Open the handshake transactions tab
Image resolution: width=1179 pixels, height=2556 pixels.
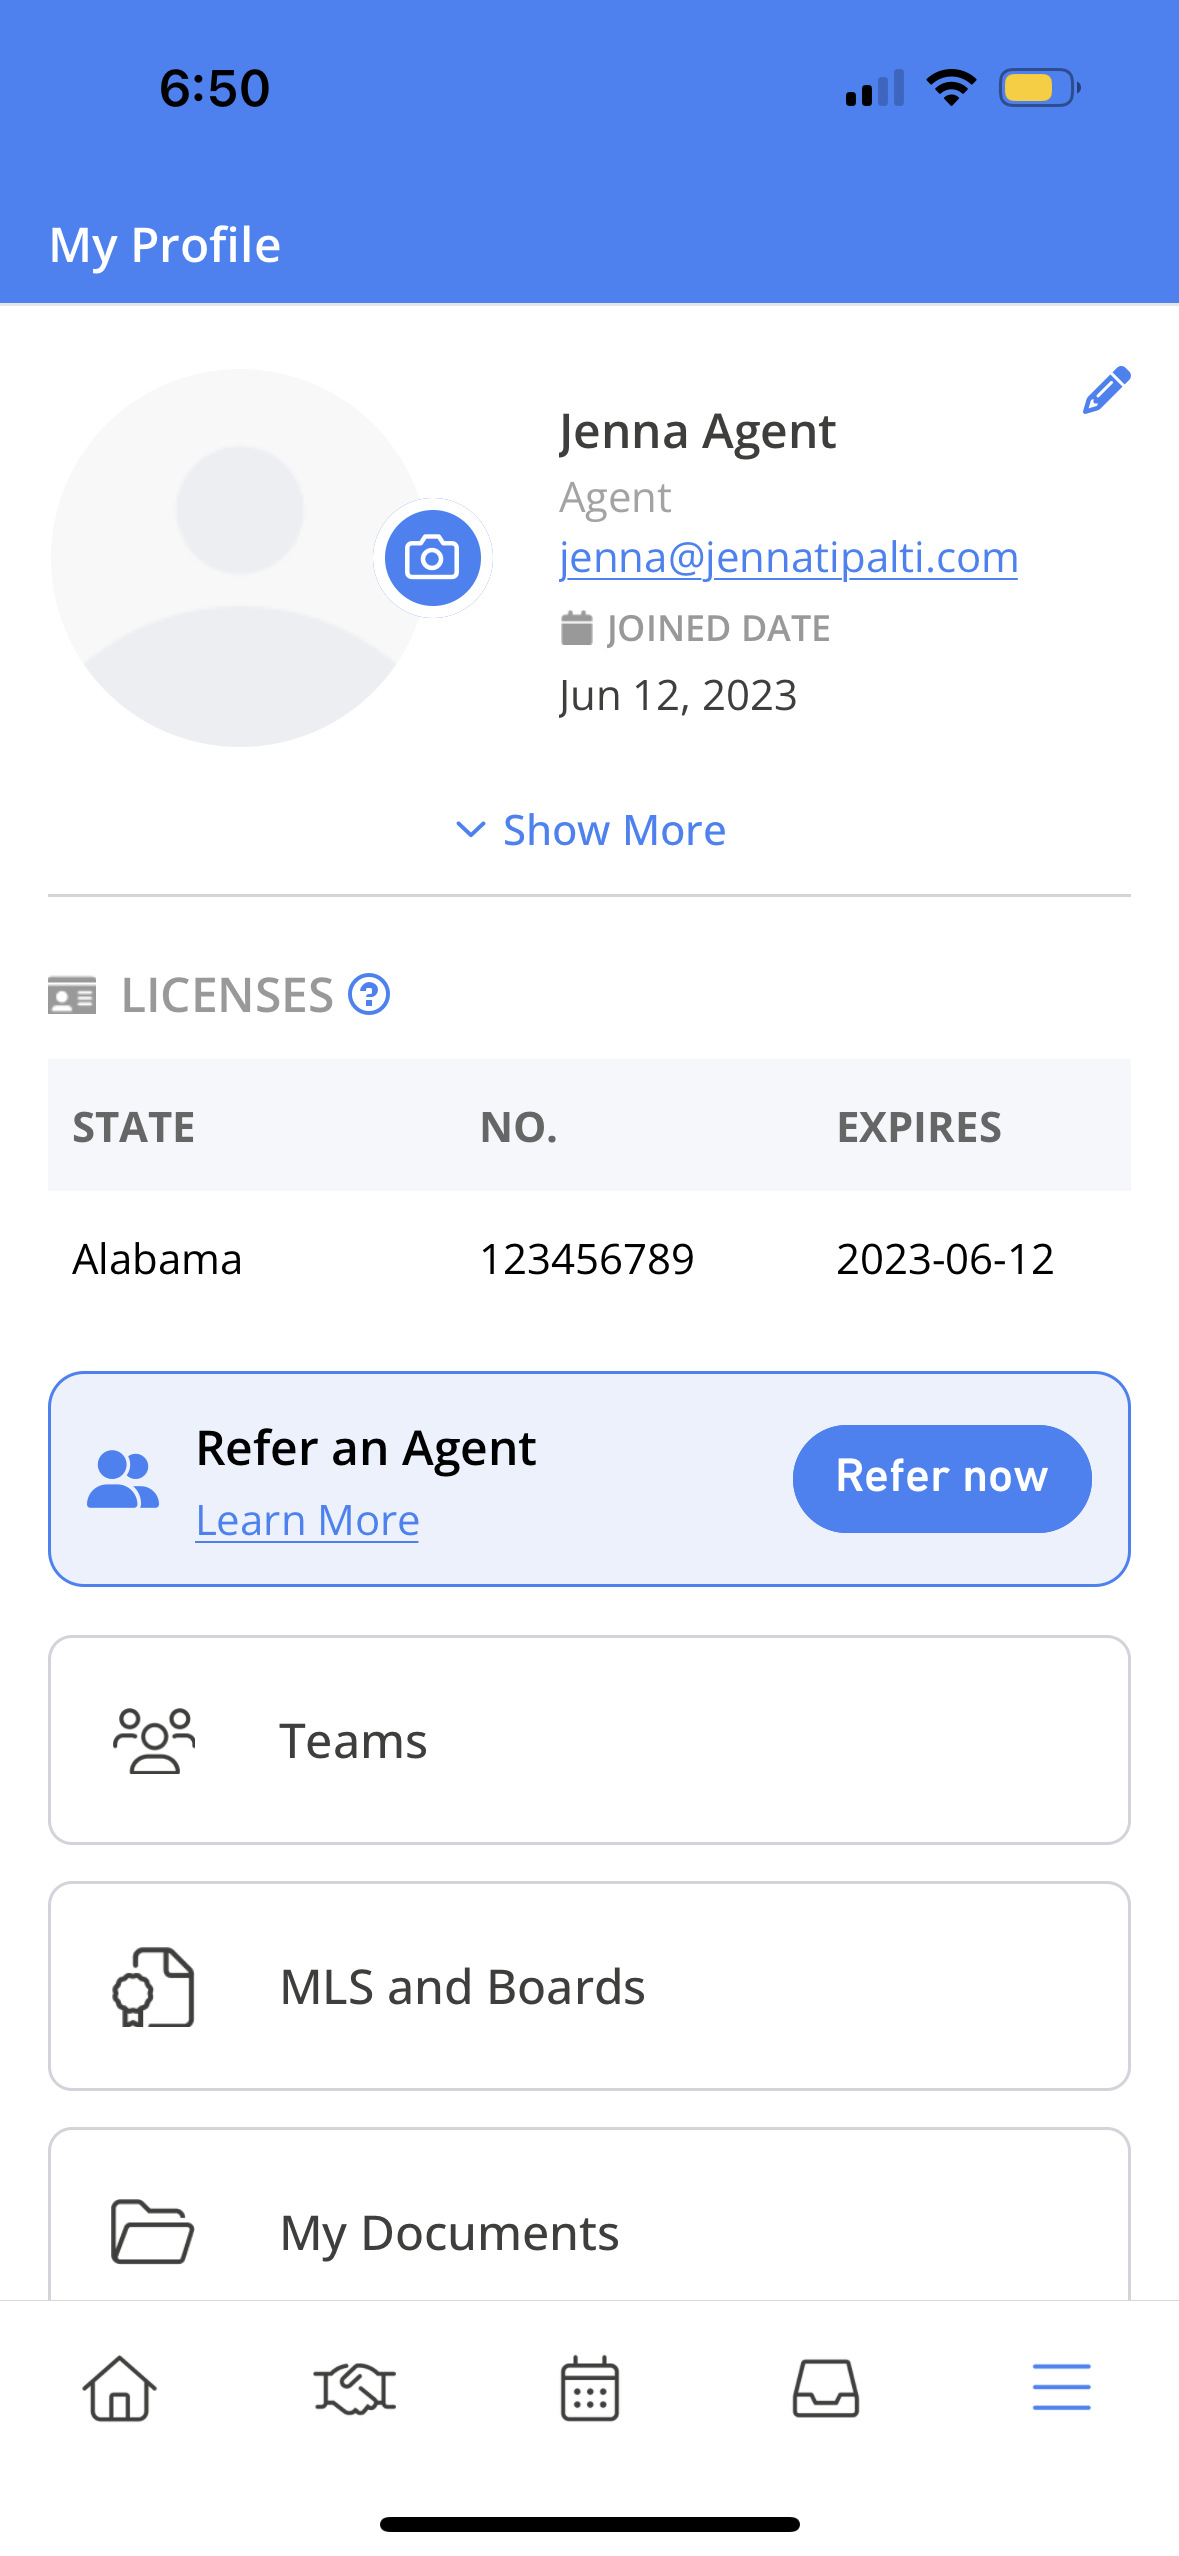click(355, 2388)
